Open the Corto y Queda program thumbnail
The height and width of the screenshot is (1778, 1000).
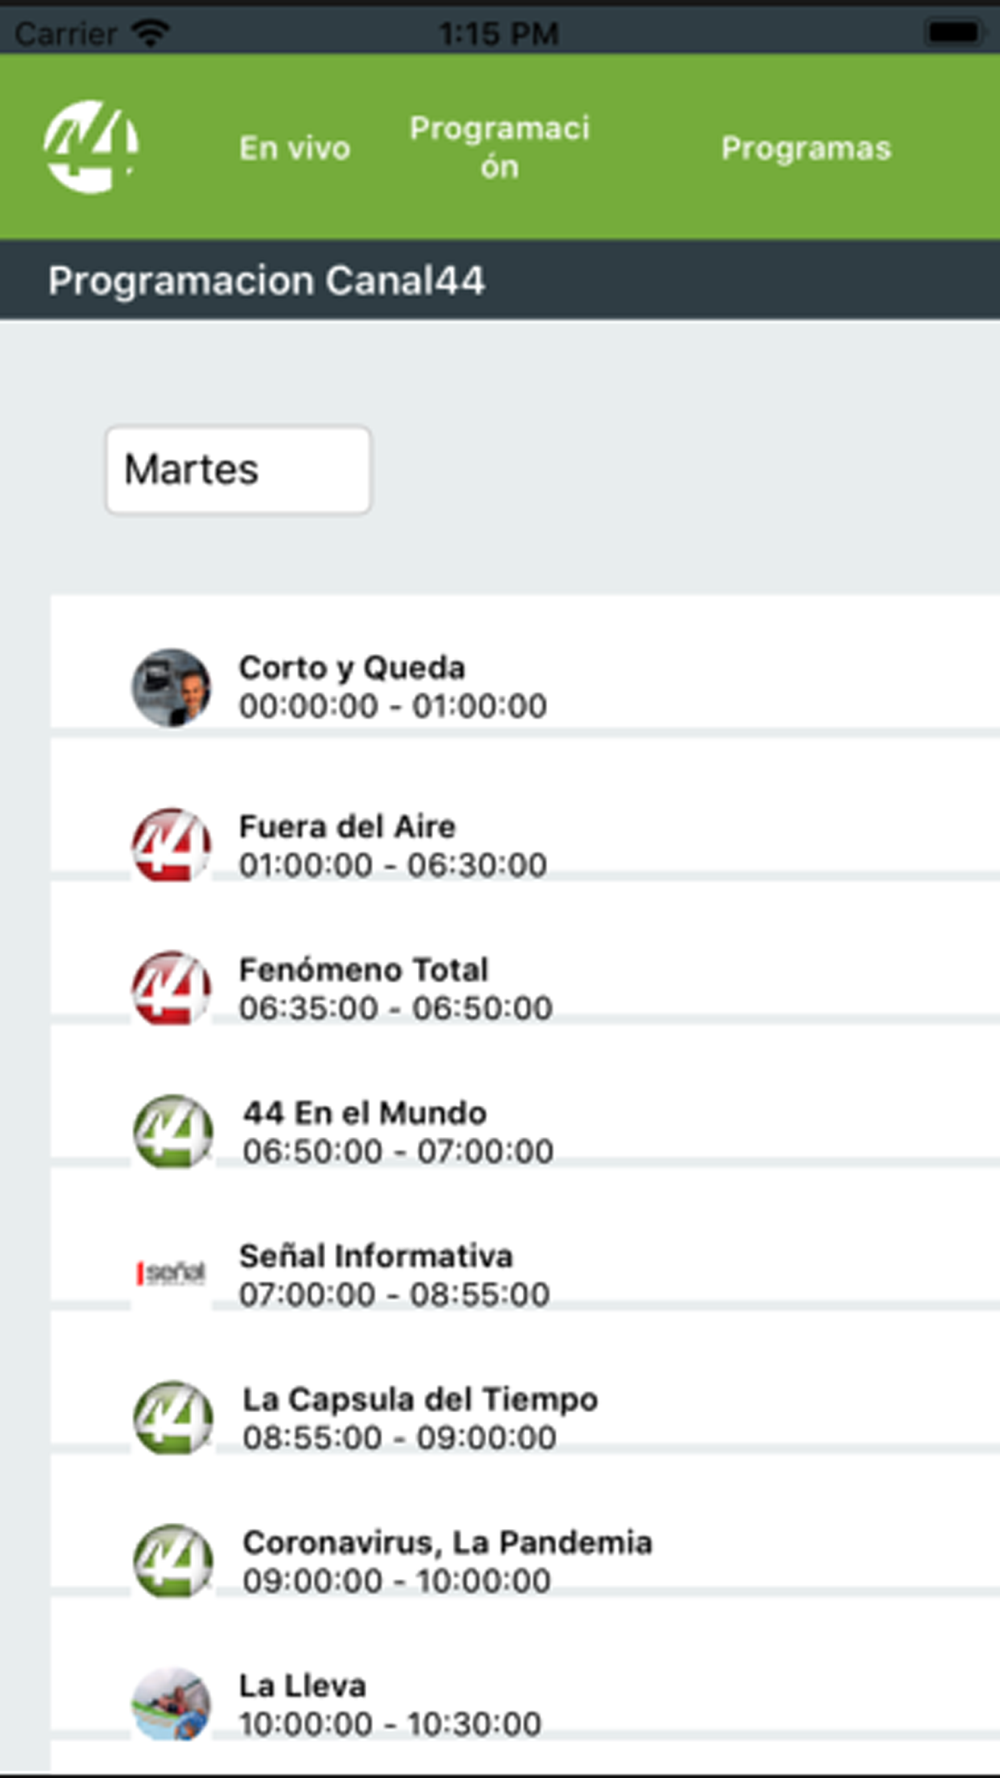(x=171, y=687)
